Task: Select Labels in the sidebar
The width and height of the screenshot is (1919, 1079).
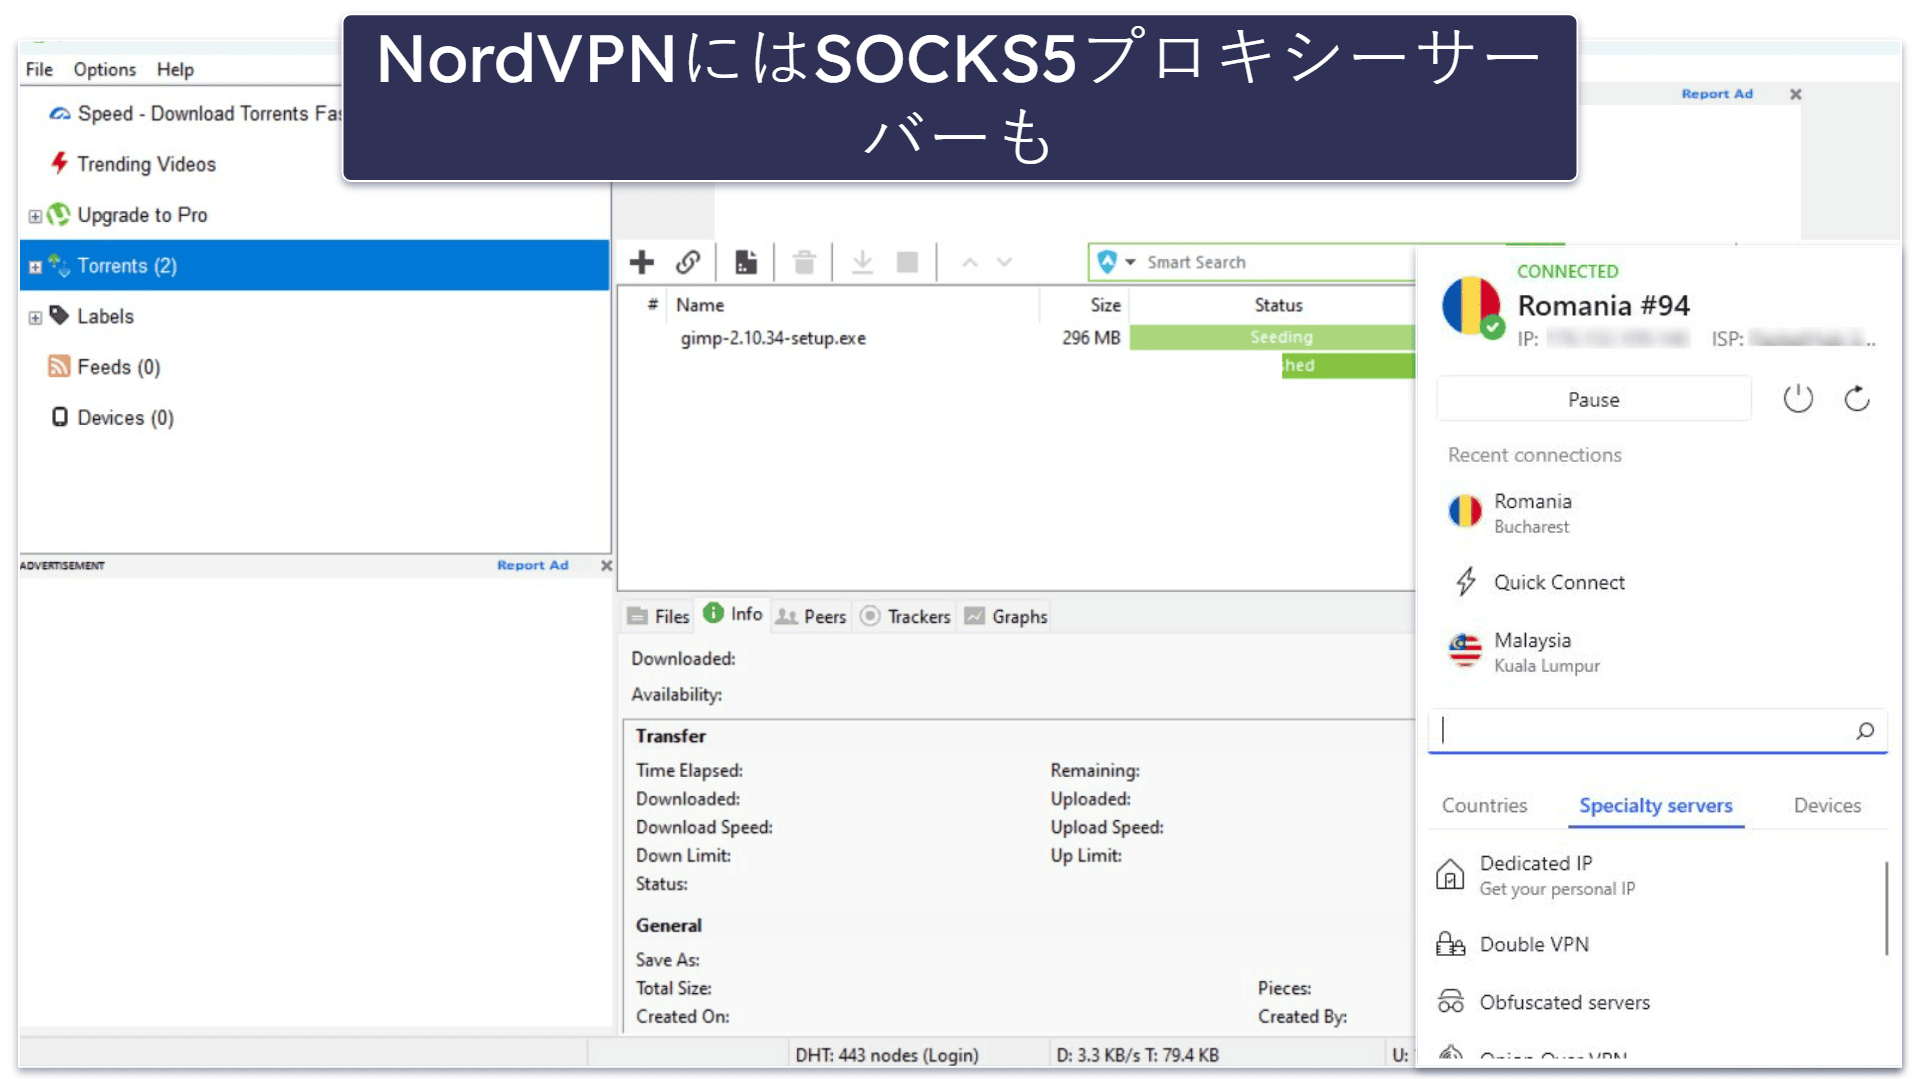Action: click(x=105, y=316)
